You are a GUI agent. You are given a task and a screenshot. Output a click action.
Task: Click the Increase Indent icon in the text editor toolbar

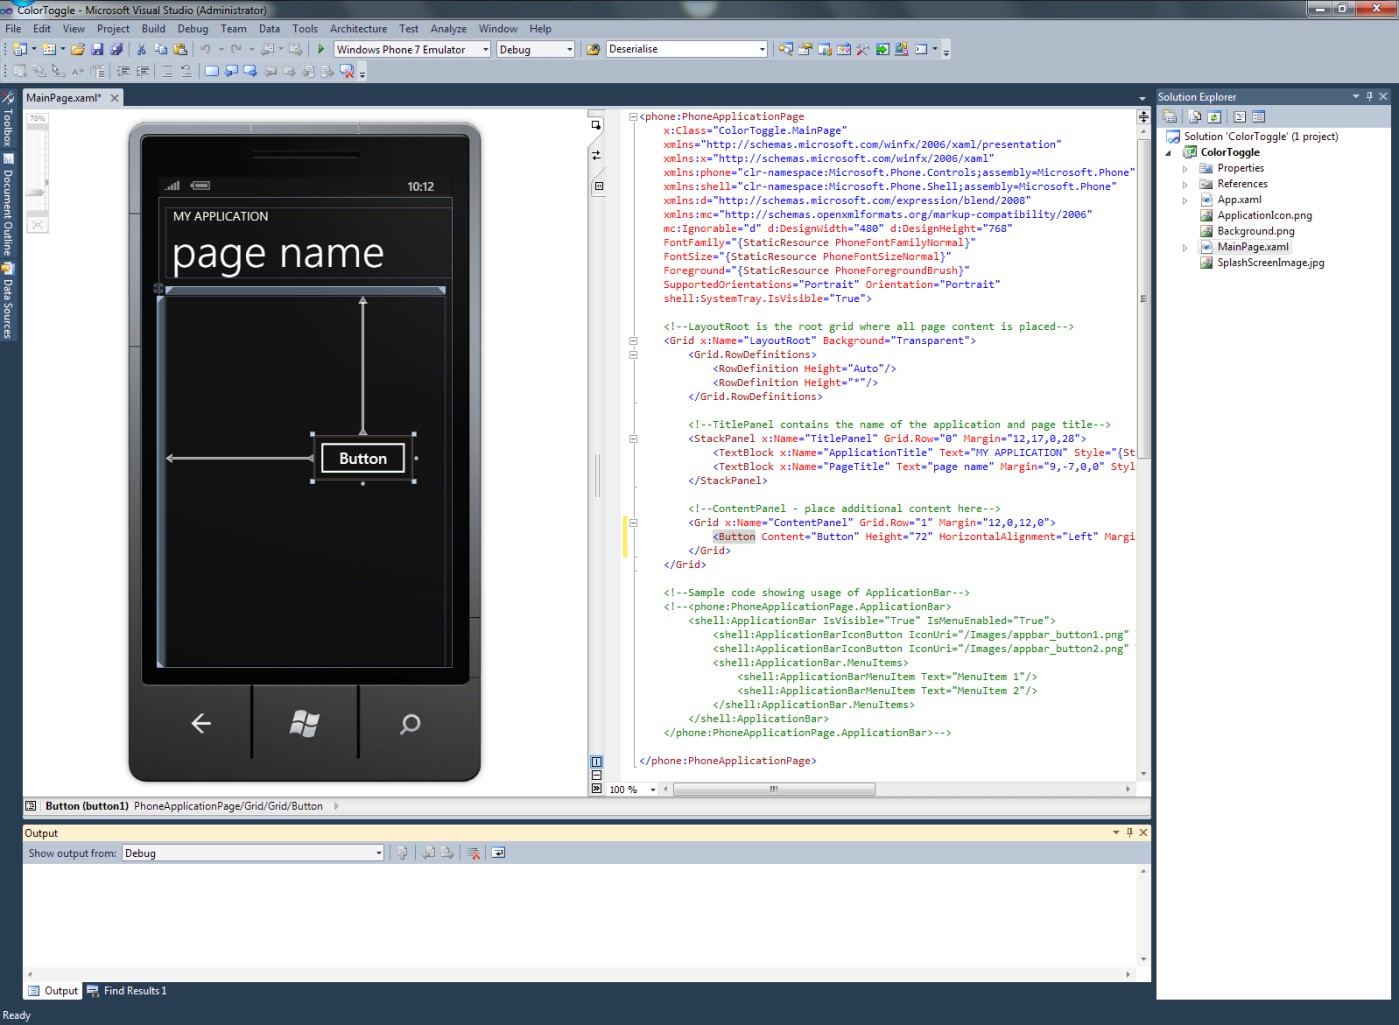point(143,71)
